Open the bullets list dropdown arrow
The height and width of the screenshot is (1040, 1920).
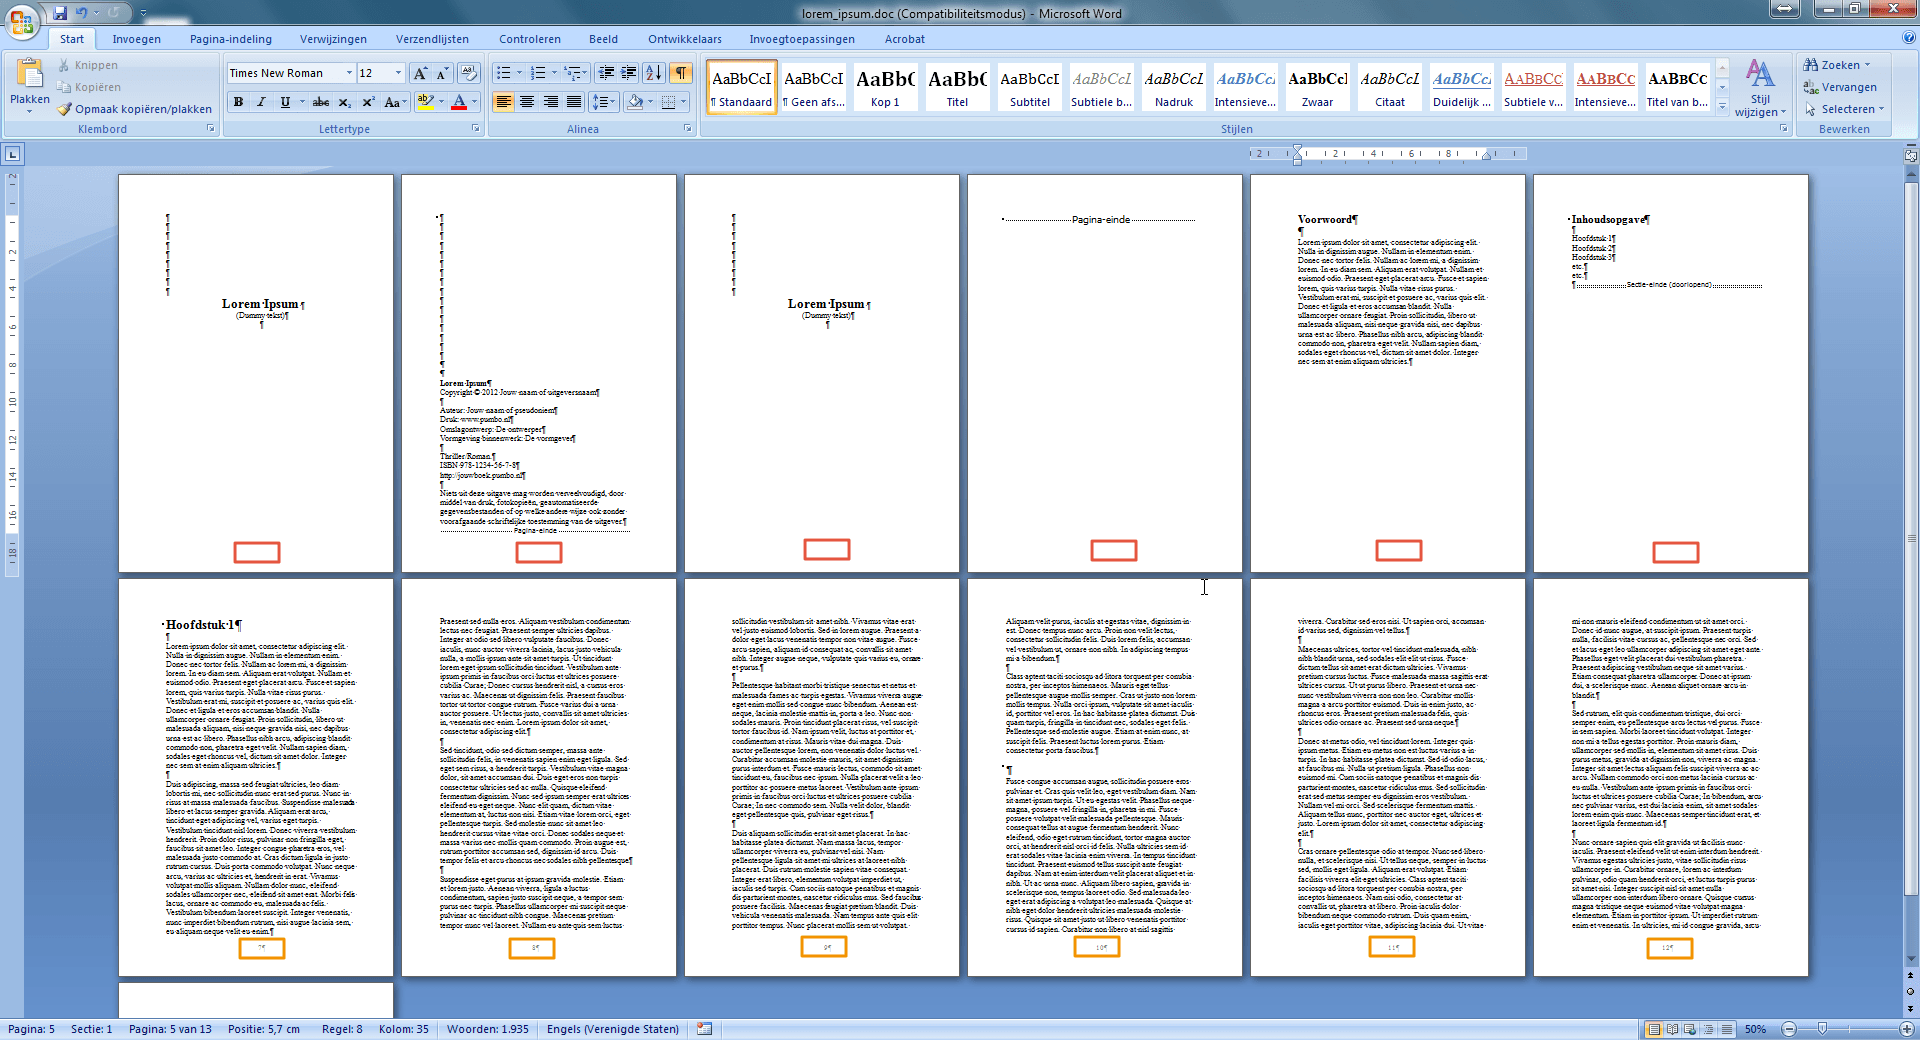tap(519, 73)
